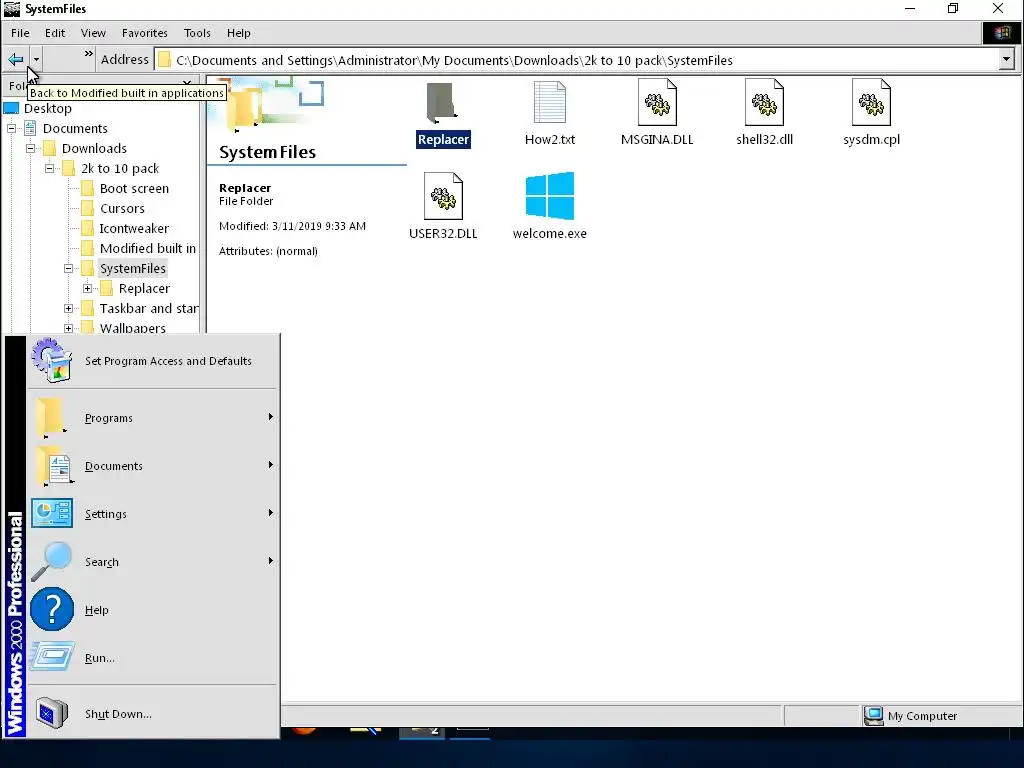
Task: Open Set Program Access and Defaults
Action: pos(153,360)
